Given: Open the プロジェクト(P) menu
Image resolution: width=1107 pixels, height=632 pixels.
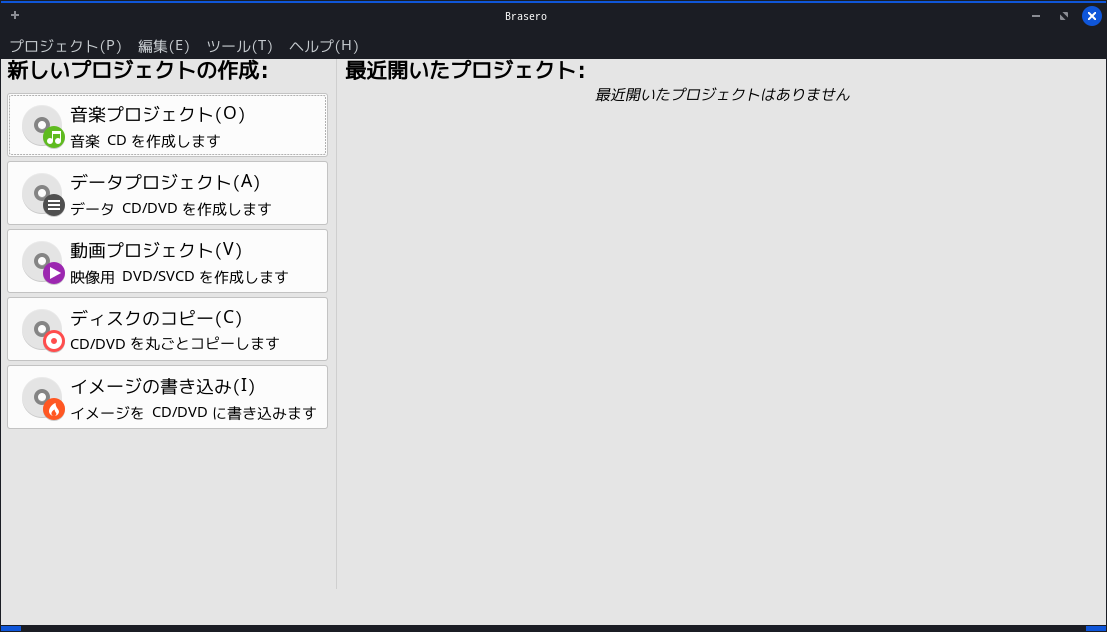Looking at the screenshot, I should coord(66,46).
